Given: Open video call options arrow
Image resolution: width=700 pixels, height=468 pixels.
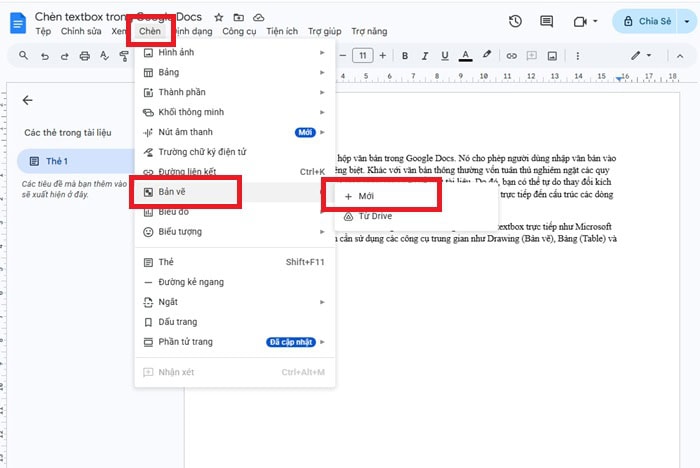Looking at the screenshot, I should [x=595, y=21].
